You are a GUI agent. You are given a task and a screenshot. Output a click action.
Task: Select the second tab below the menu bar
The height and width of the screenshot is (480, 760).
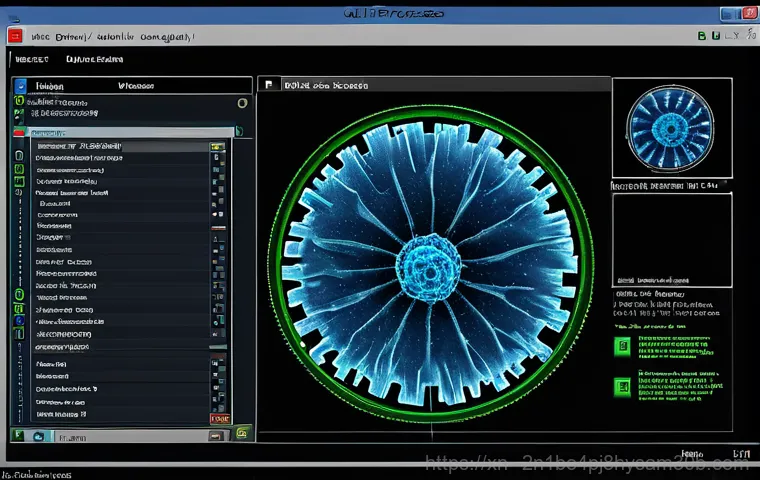pyautogui.click(x=95, y=59)
